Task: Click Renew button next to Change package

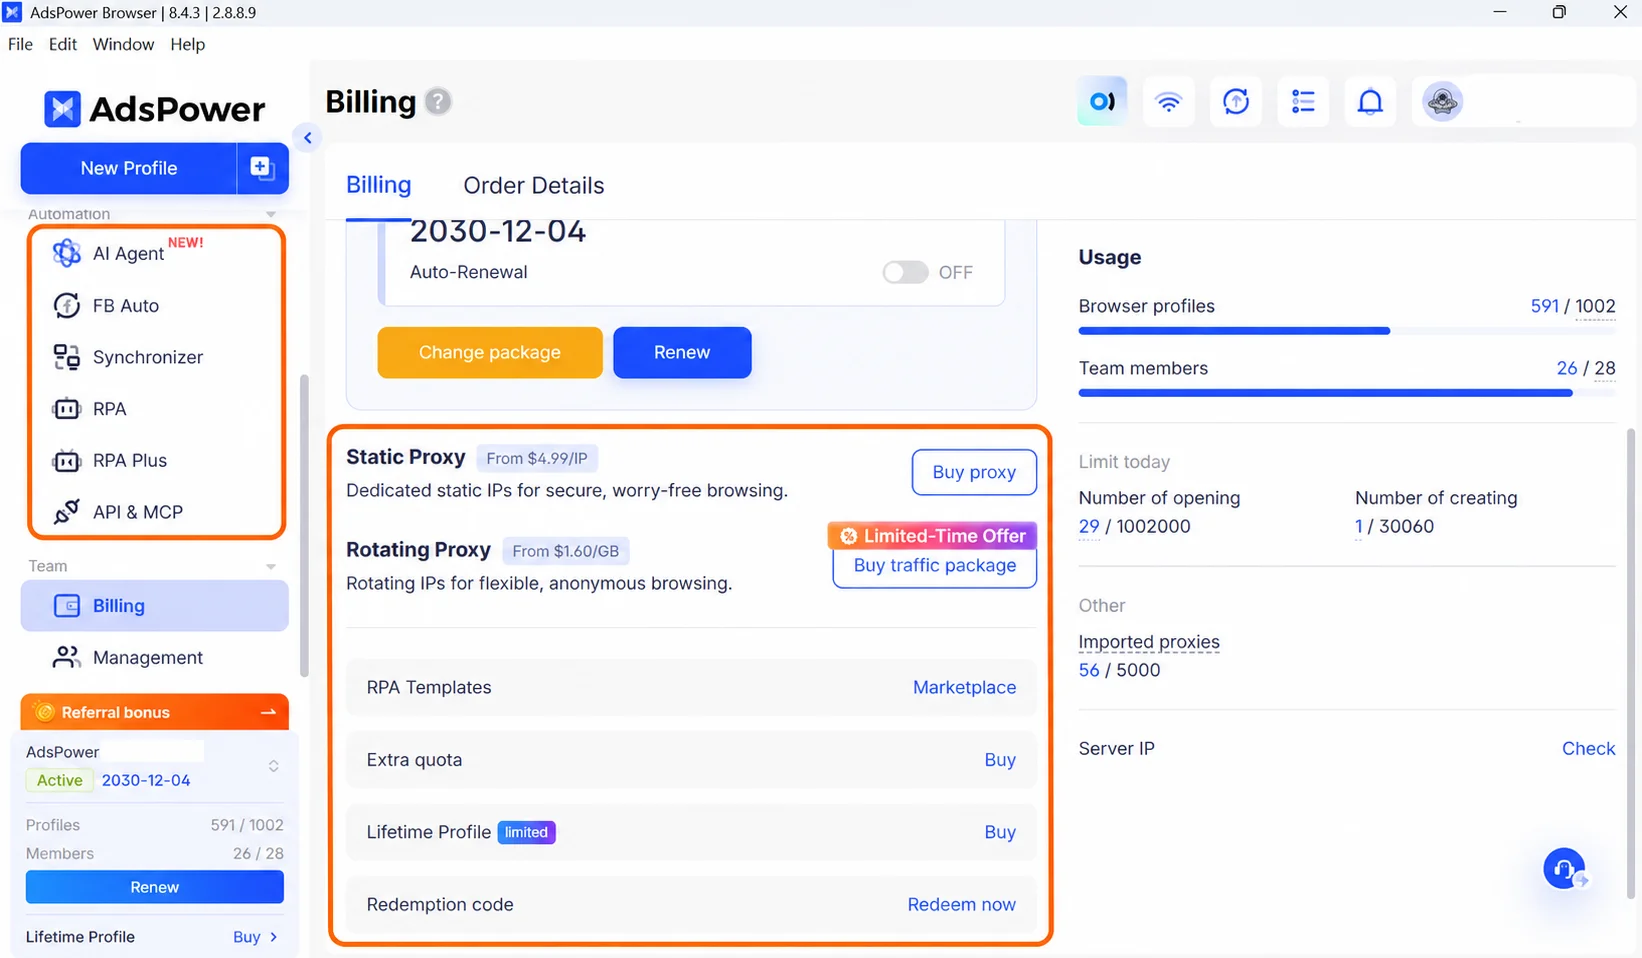Action: [682, 352]
